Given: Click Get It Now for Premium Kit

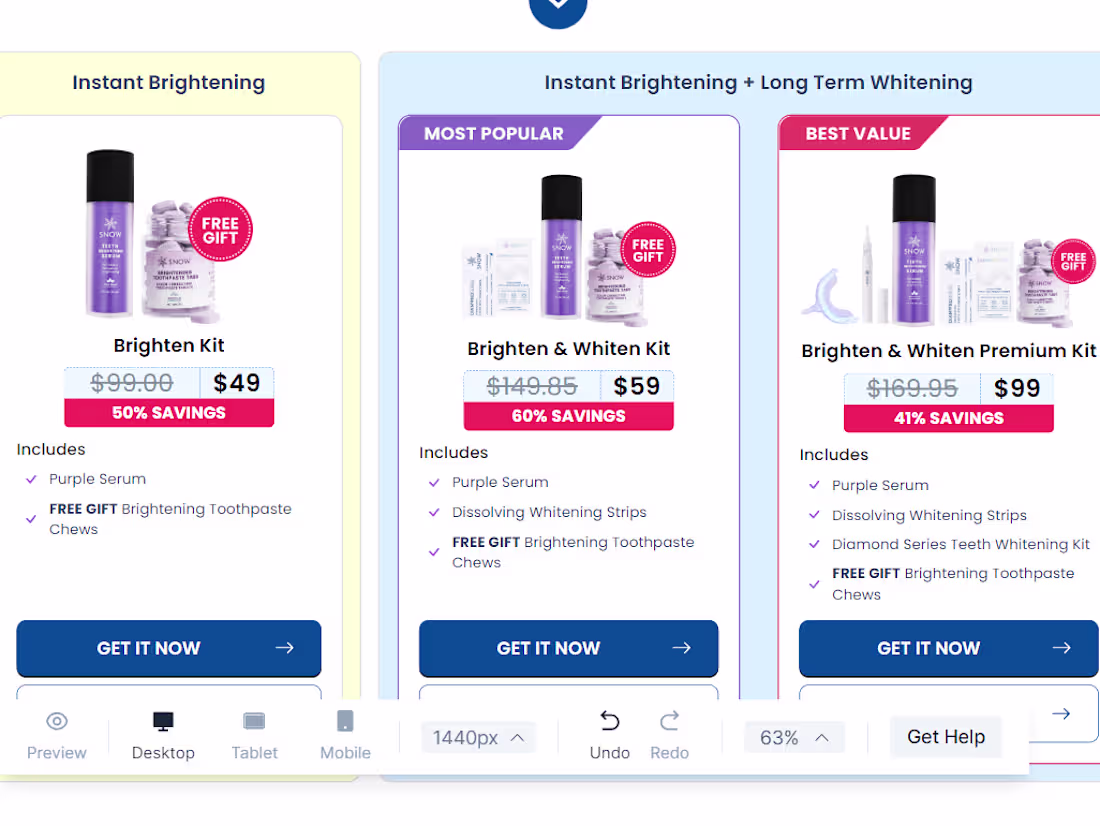Looking at the screenshot, I should pos(948,648).
